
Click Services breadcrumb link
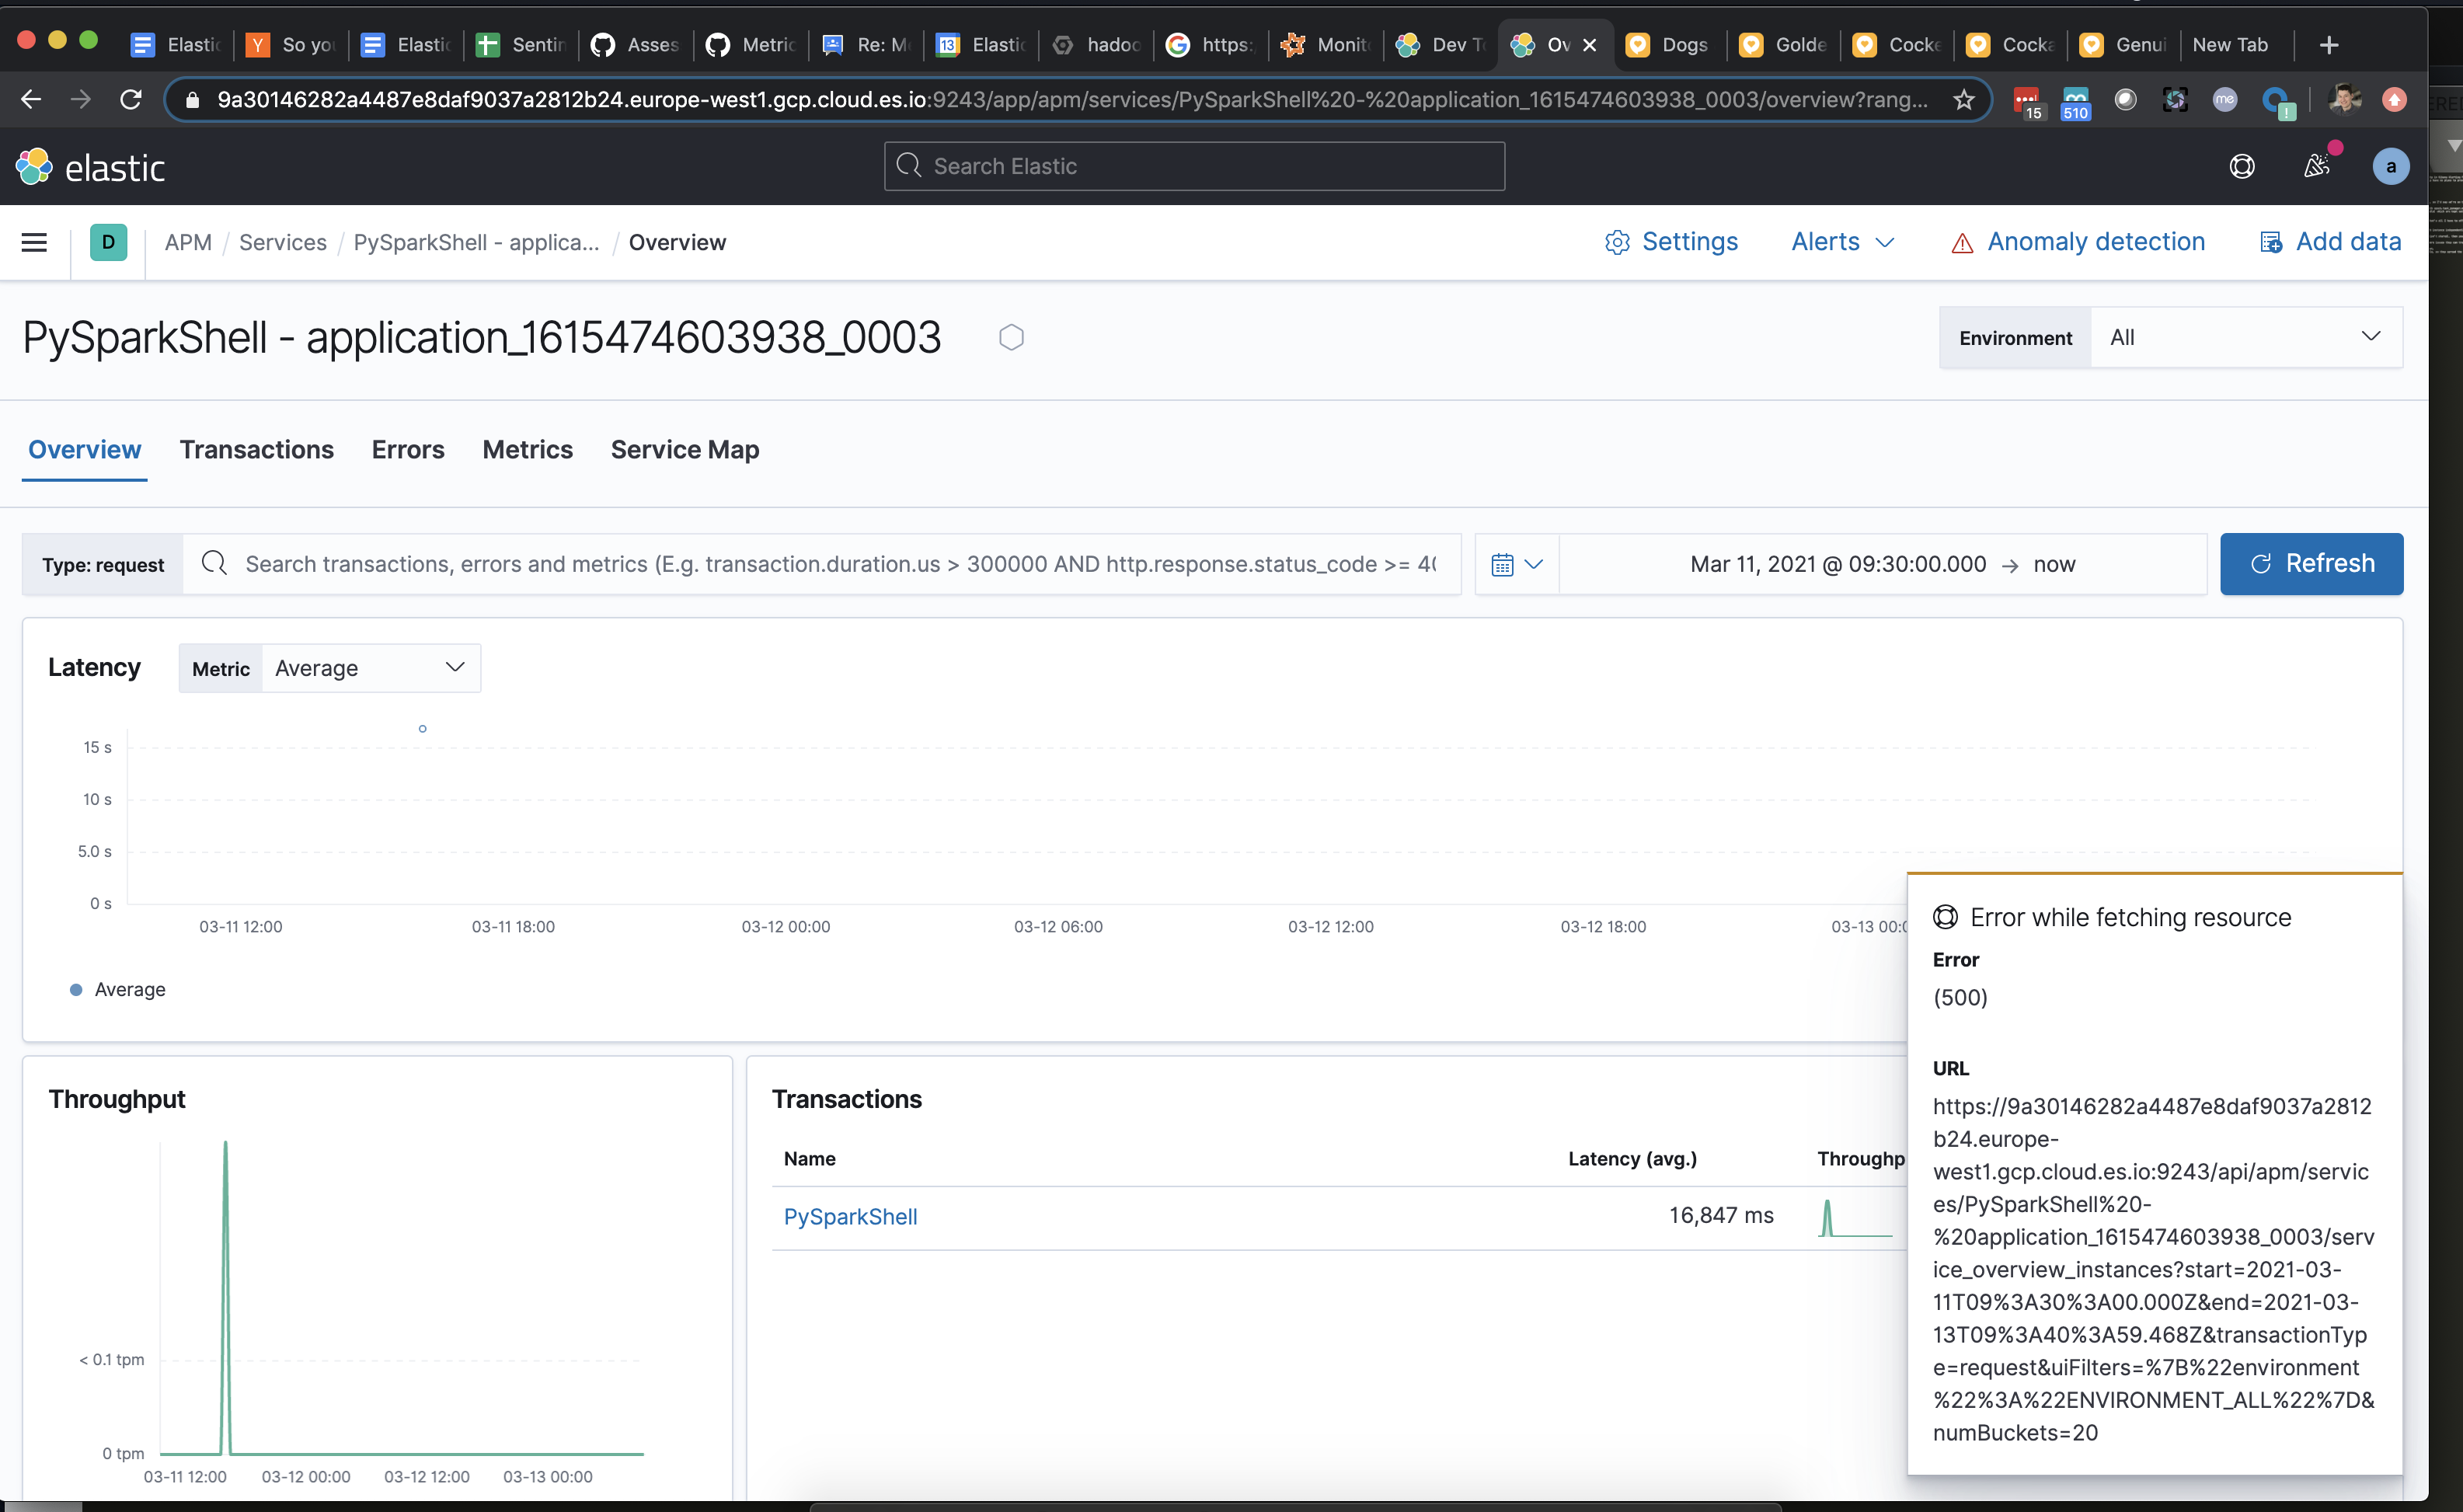point(283,242)
